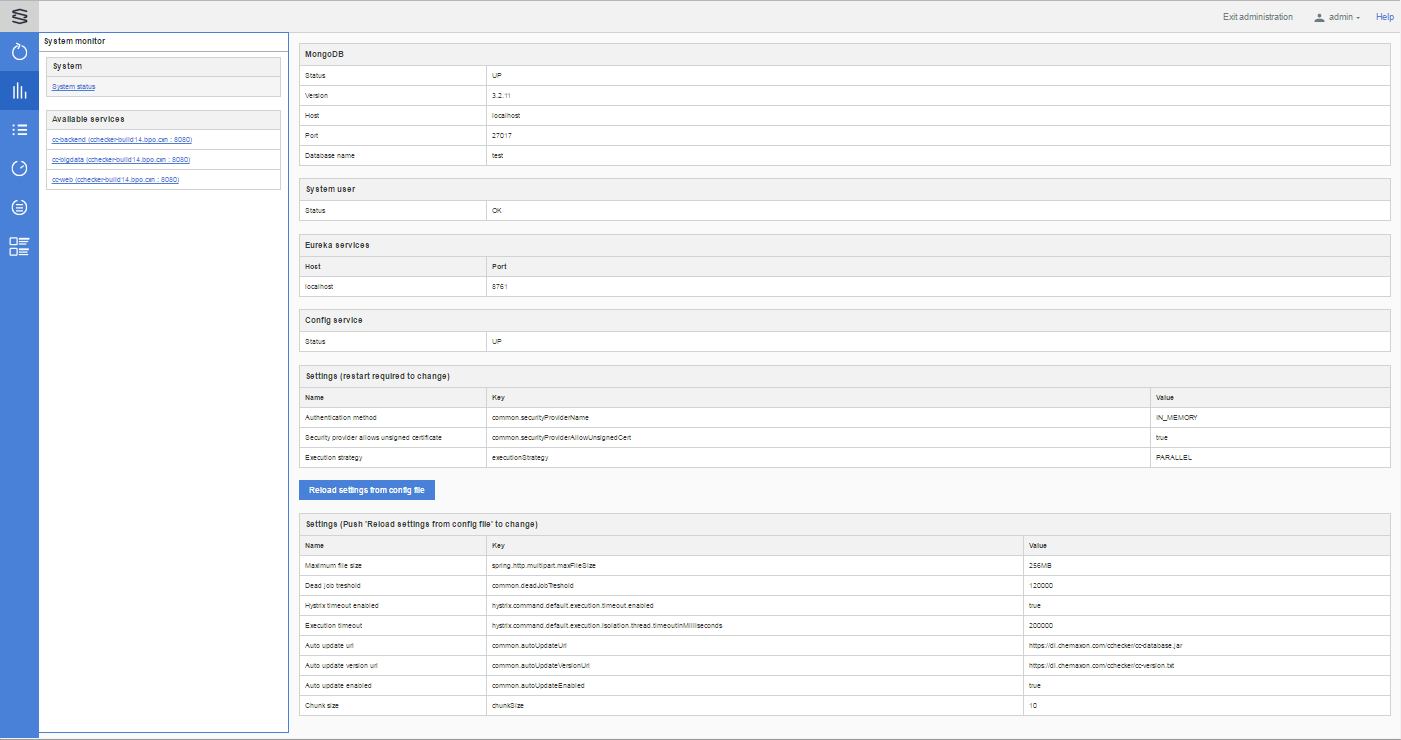Click the cc-database.jar auto update URL

coord(1105,645)
